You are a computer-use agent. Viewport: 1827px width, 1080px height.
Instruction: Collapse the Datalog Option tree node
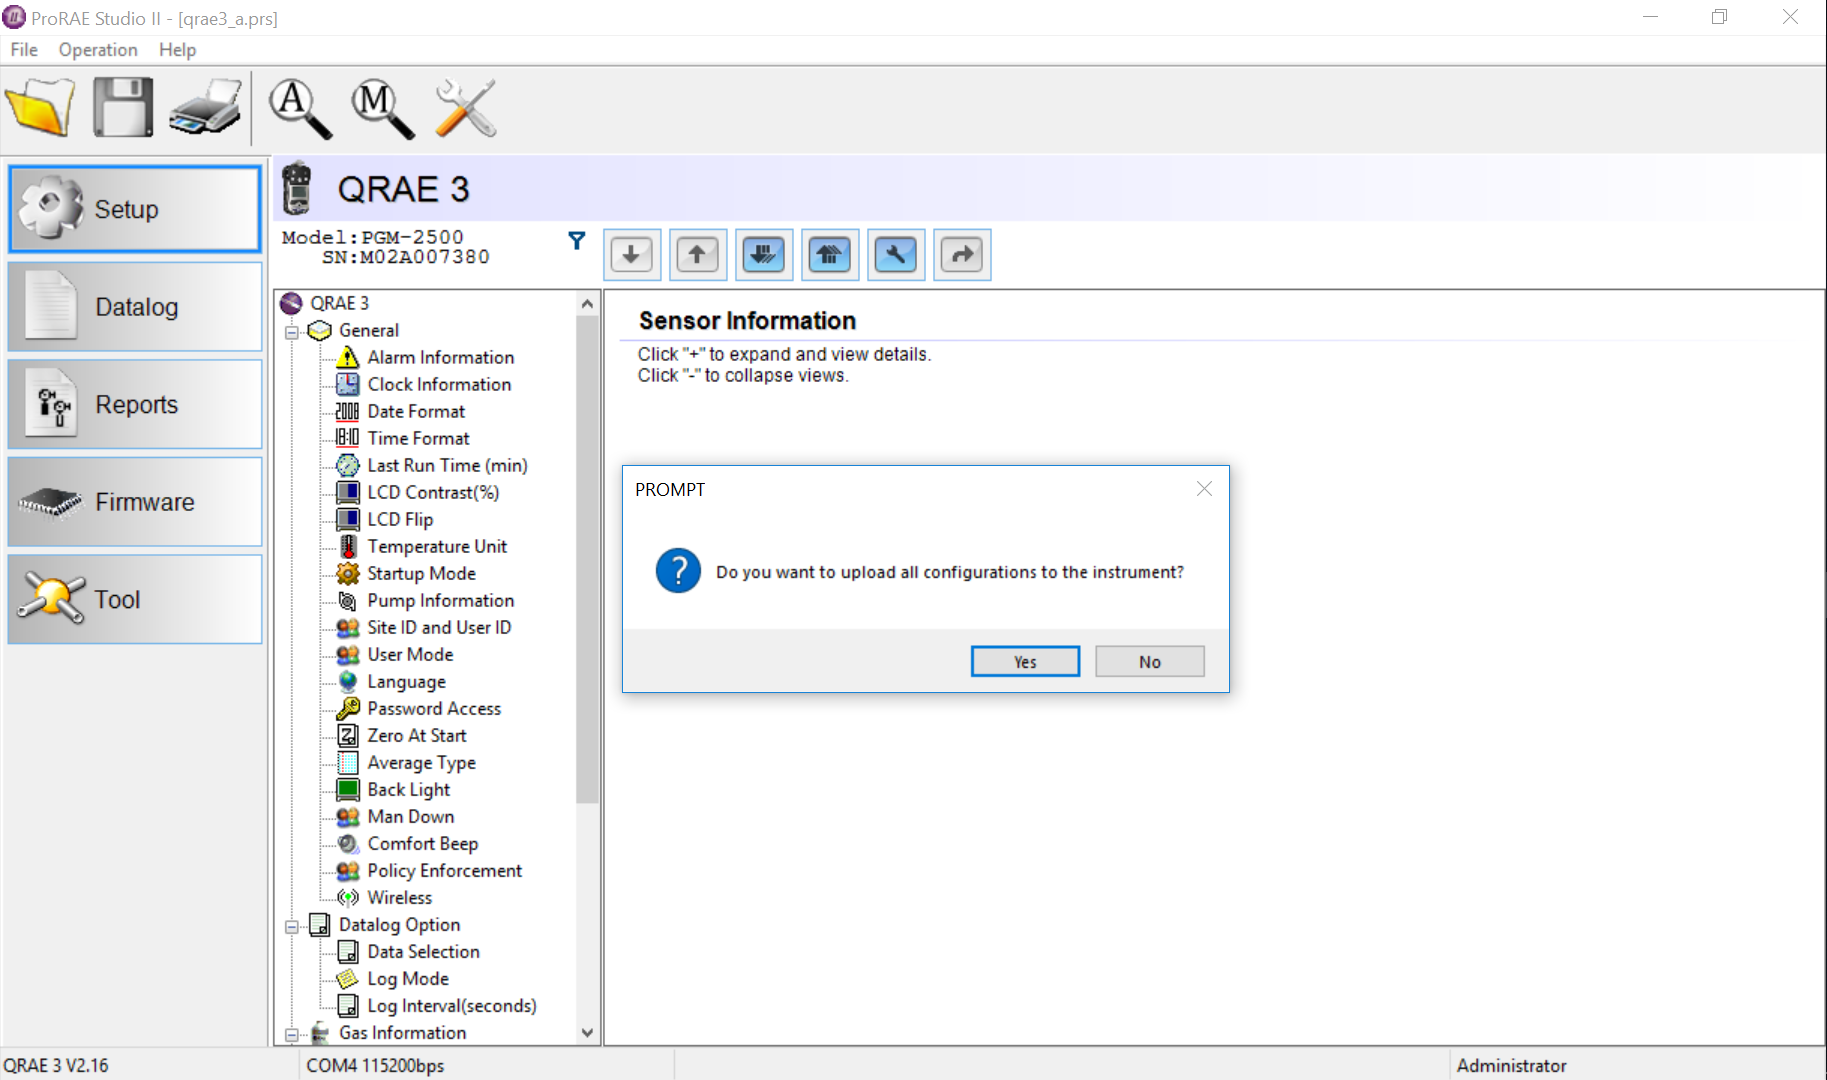coord(292,926)
